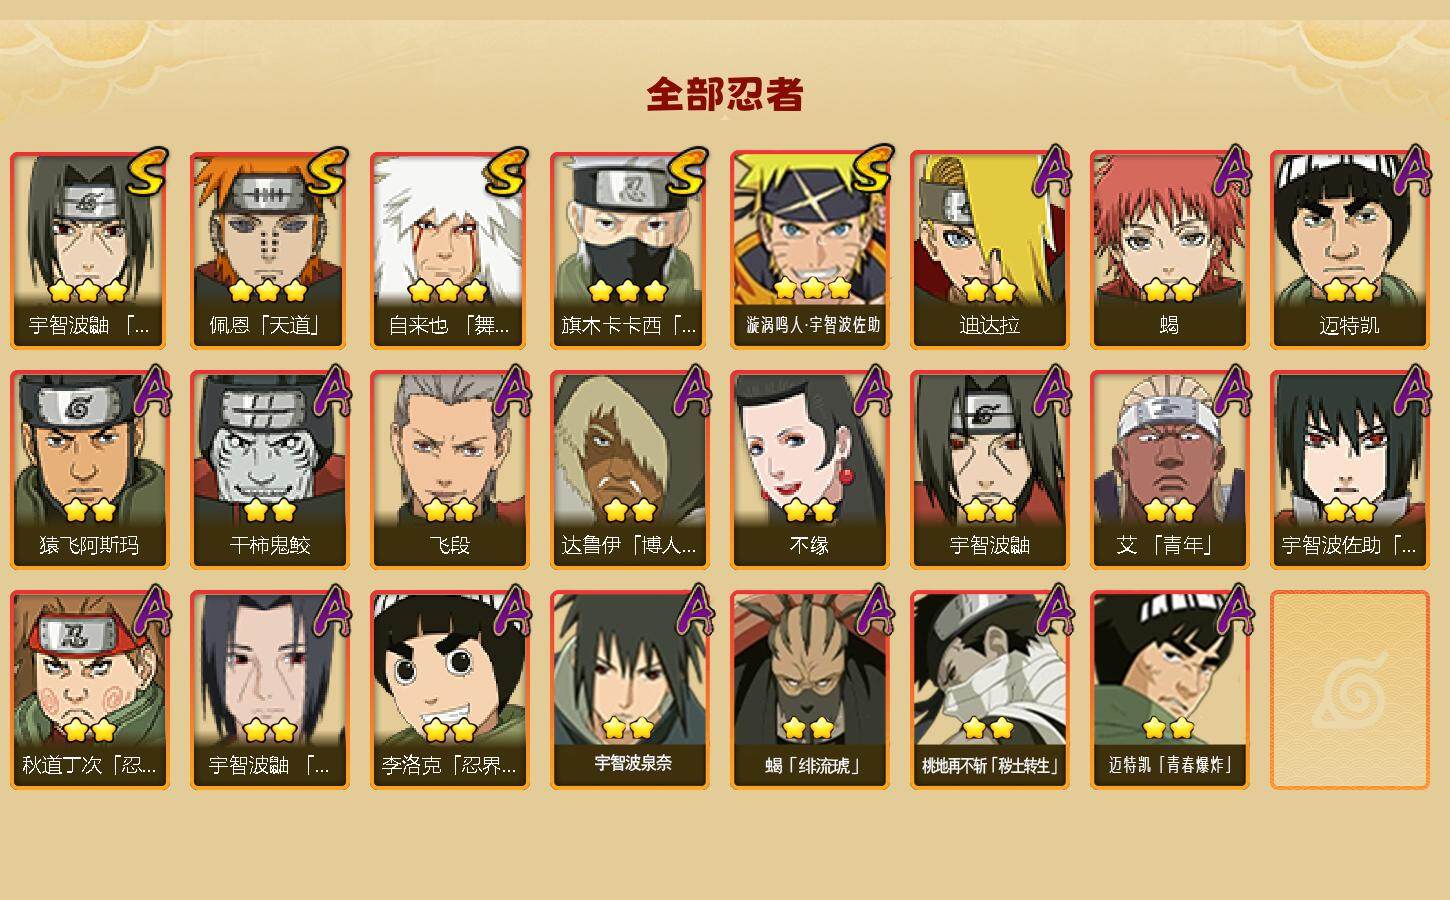This screenshot has width=1450, height=900.
Task: Open the 漩涡鸣人·宇智波佐助 card
Action: point(810,250)
